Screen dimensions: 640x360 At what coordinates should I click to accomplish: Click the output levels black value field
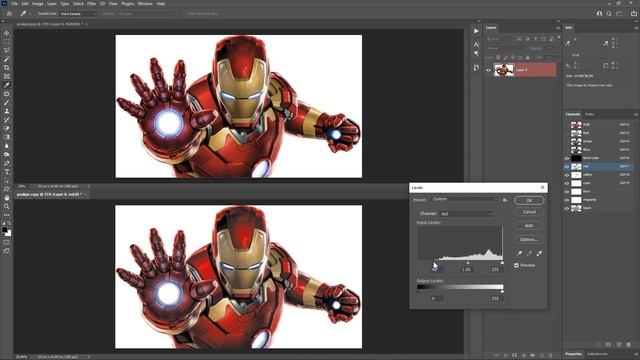click(436, 298)
